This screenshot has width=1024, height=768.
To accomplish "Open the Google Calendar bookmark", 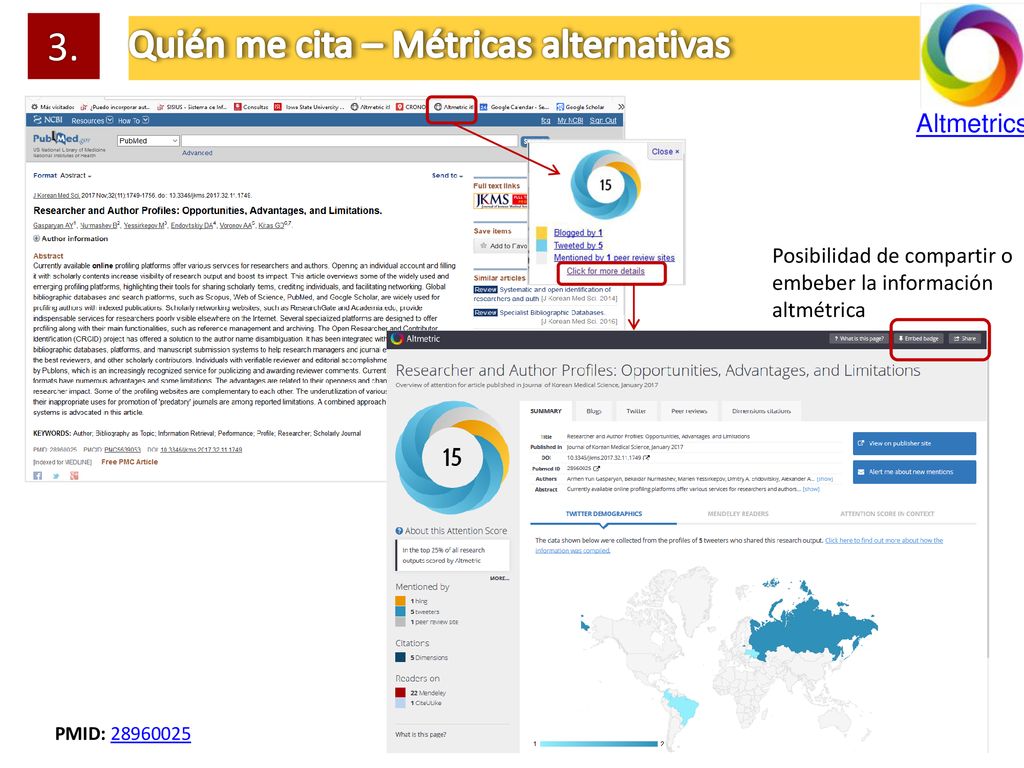I will tap(515, 106).
